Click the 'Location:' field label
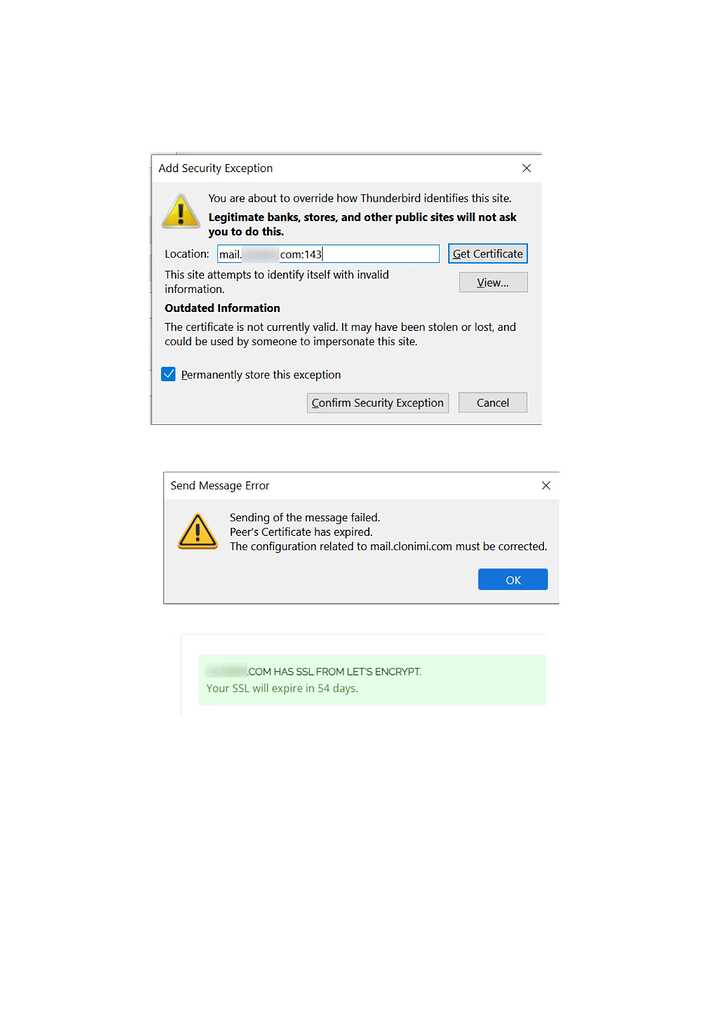Viewport: 723px width, 1024px height. click(187, 254)
